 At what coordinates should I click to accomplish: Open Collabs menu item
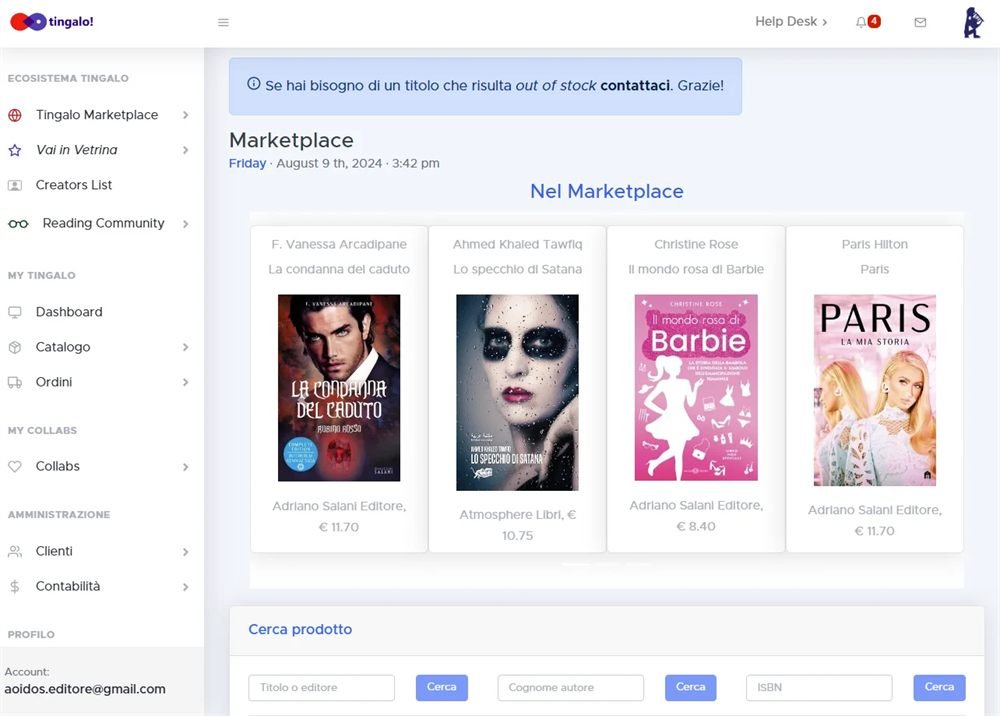pos(57,466)
